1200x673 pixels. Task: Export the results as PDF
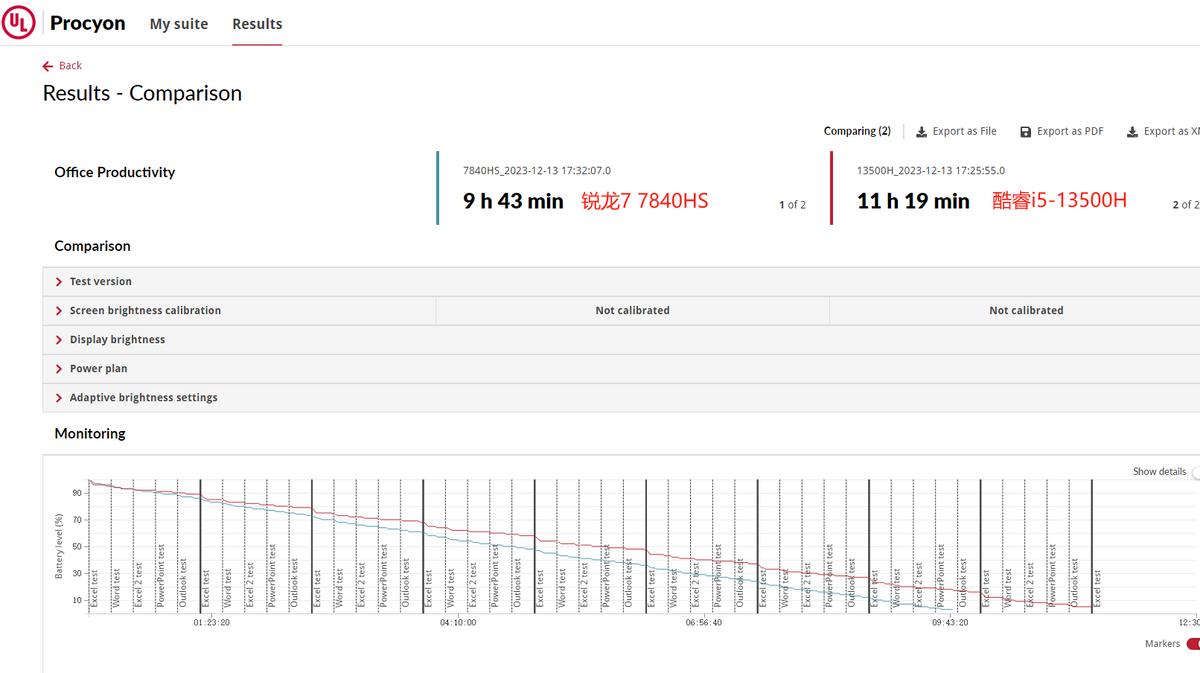pos(1061,131)
